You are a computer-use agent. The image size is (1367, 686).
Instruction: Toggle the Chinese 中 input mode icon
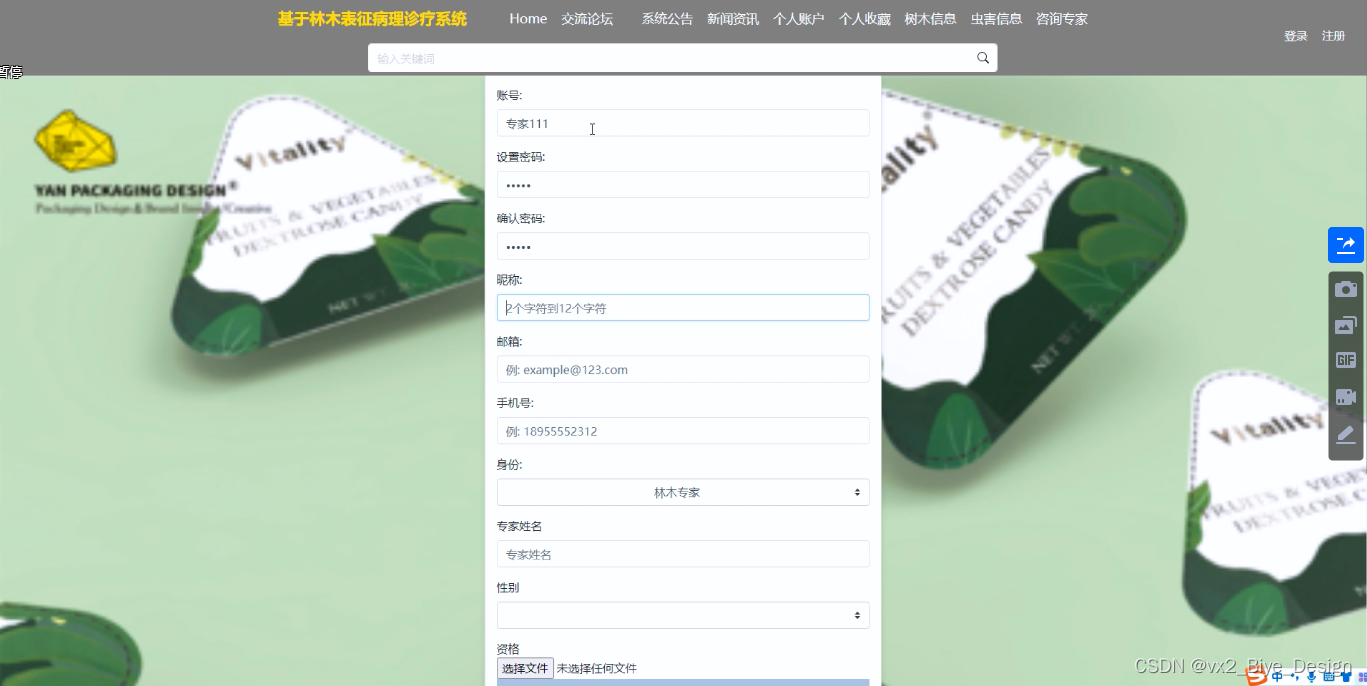pos(1277,677)
